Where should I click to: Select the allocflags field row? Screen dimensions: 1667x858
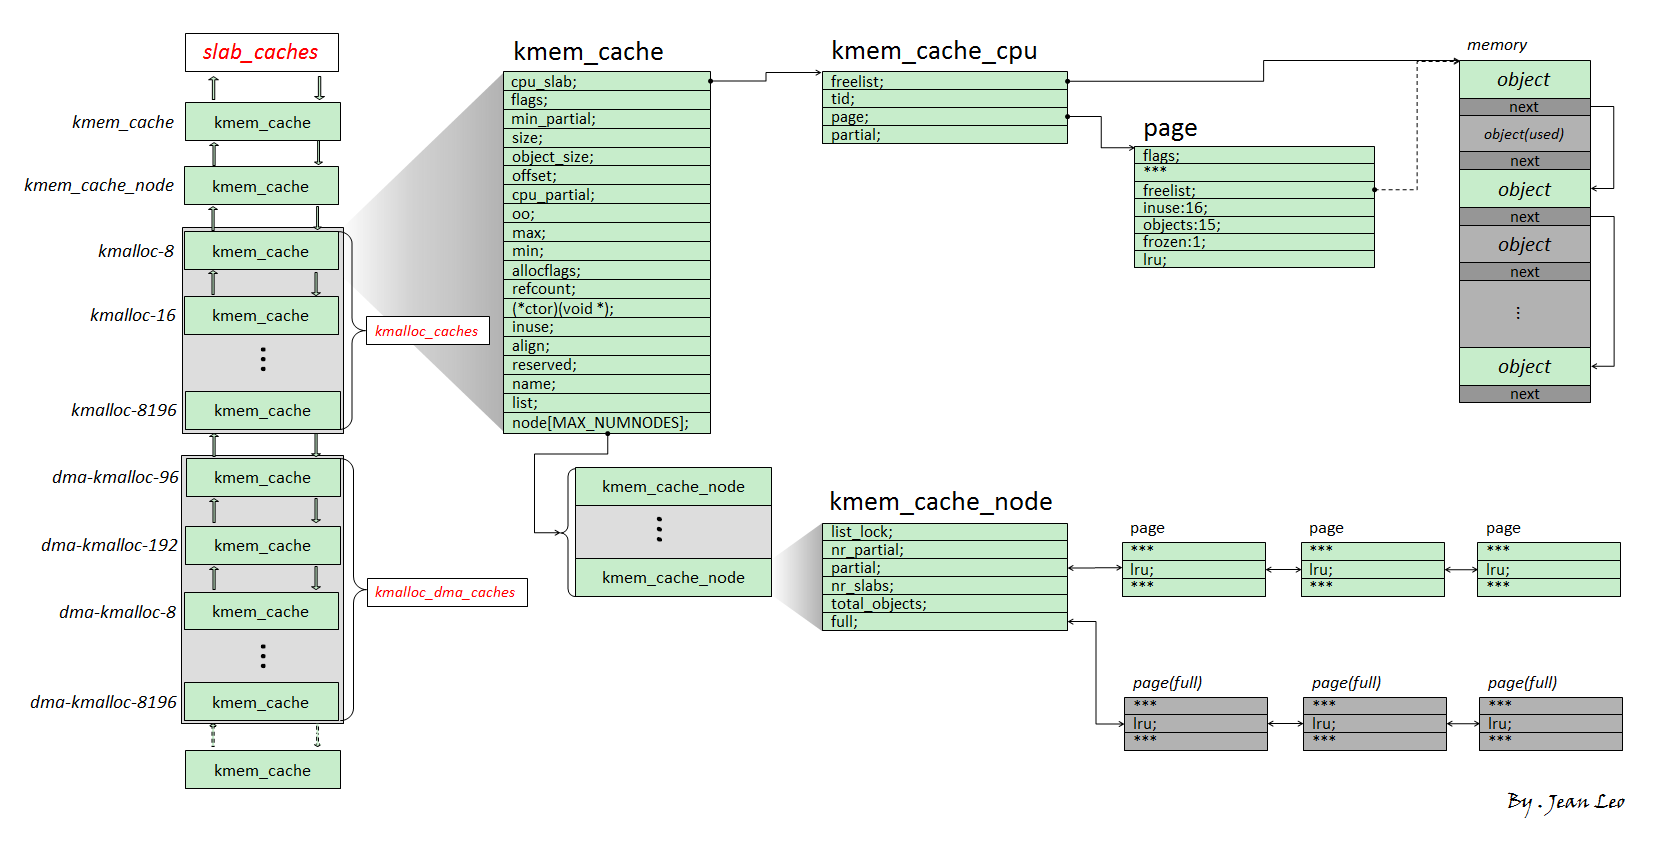click(606, 270)
